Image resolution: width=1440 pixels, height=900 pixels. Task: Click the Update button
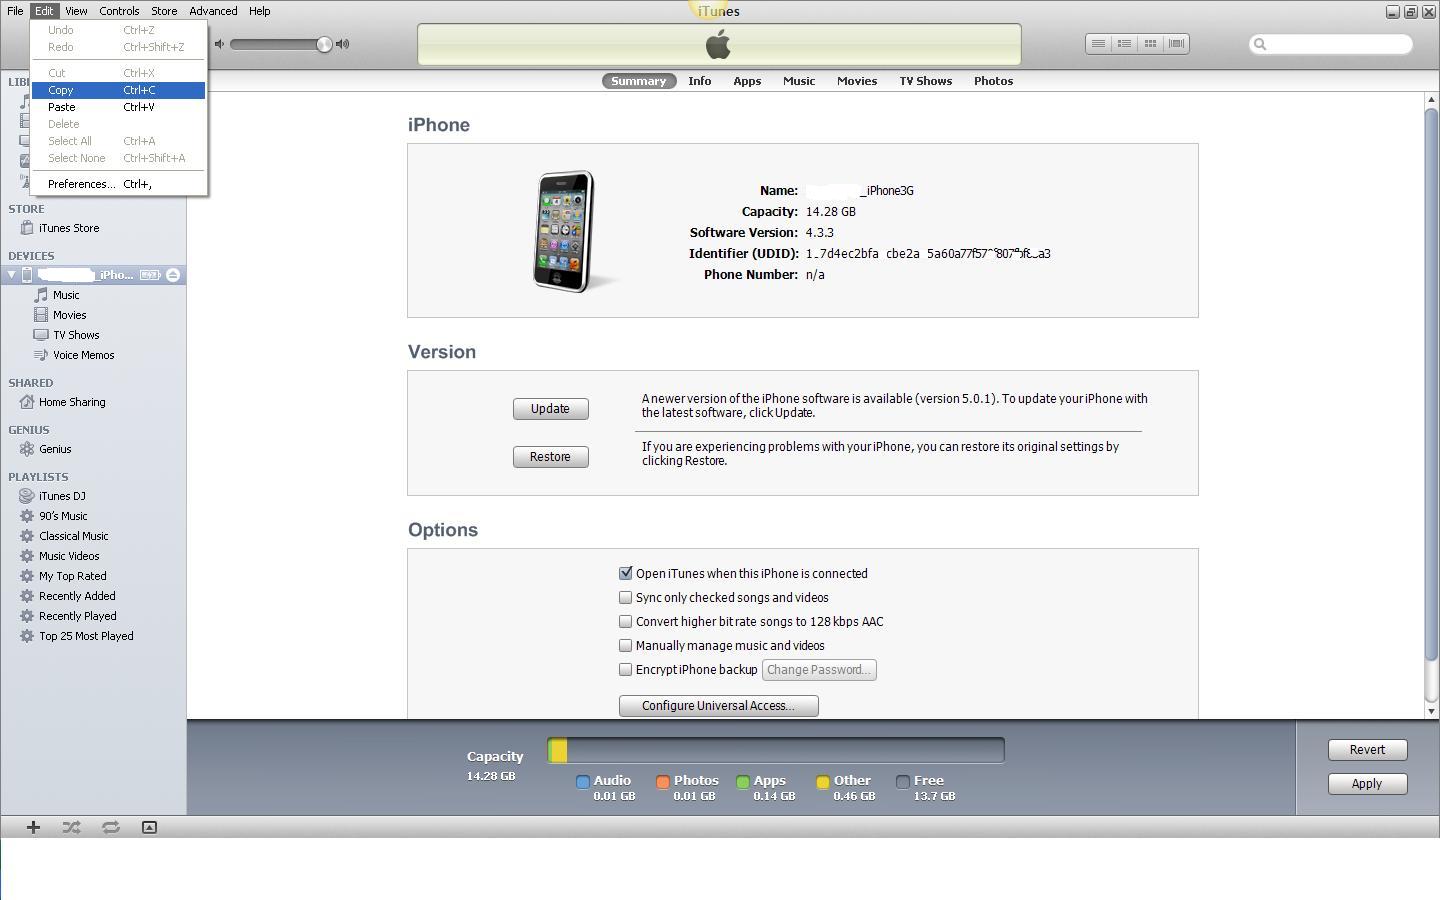(550, 409)
